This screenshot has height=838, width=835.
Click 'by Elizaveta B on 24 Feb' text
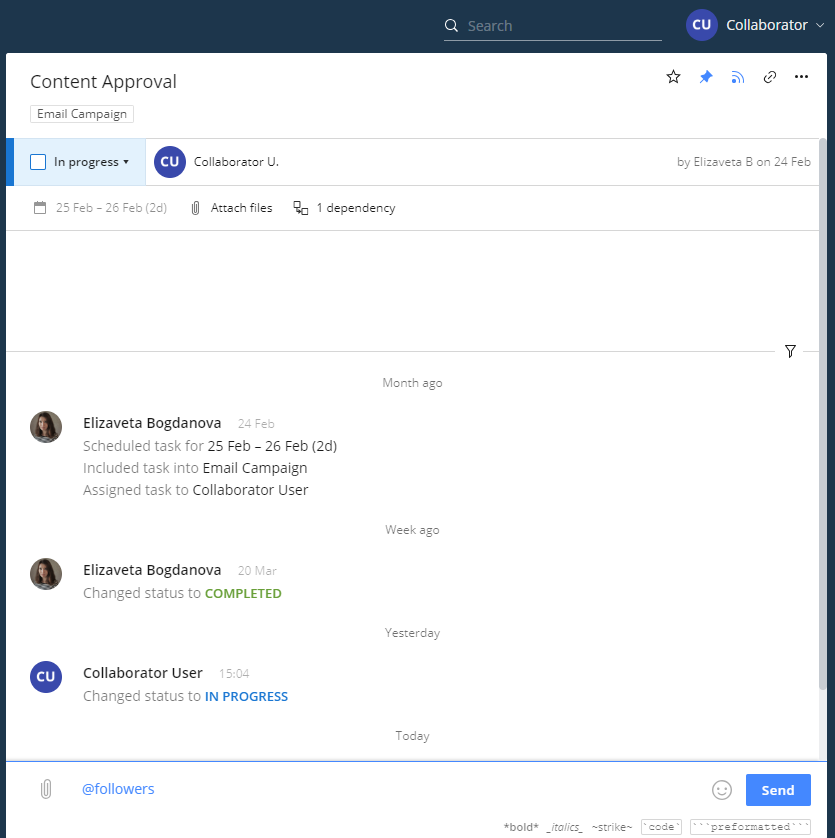pos(744,162)
